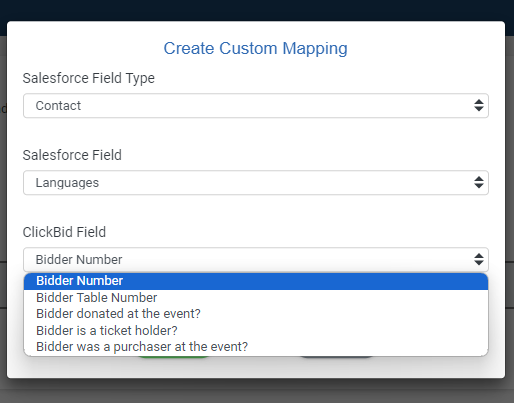Click the ClickBid Field label
The width and height of the screenshot is (514, 403).
click(64, 232)
